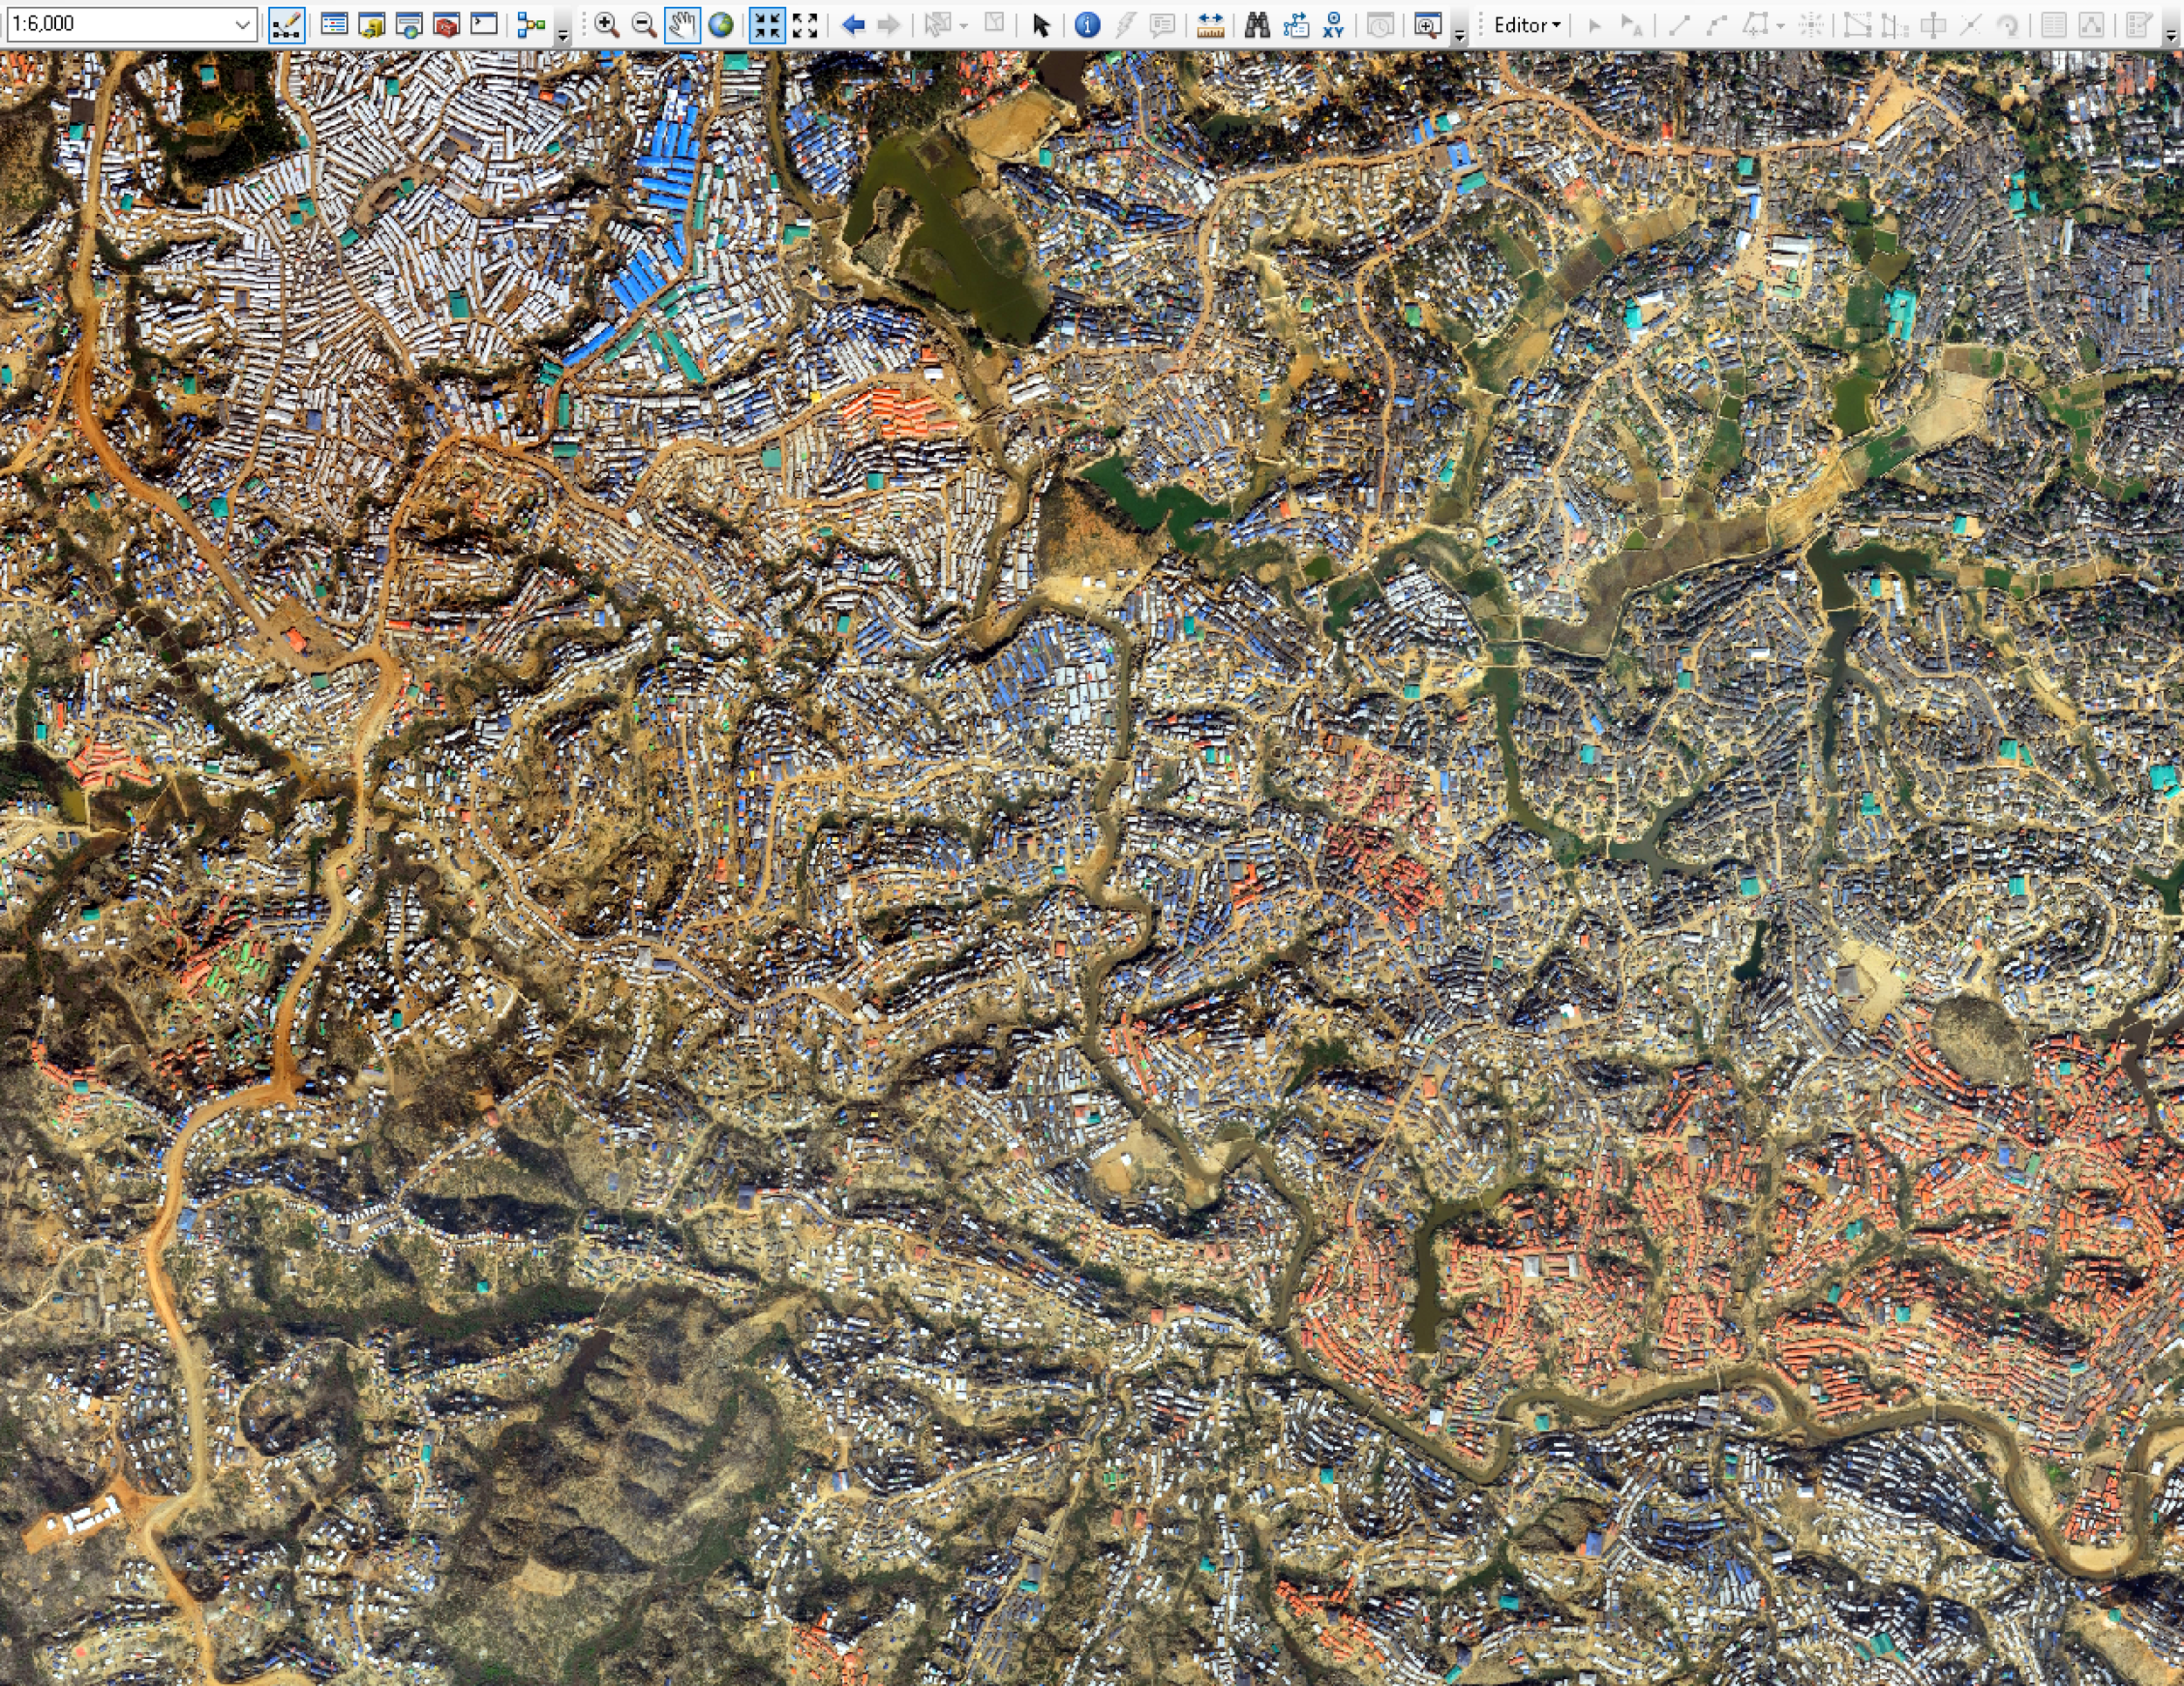2184x1686 pixels.
Task: Select the Zoom Out tool
Action: (x=643, y=25)
